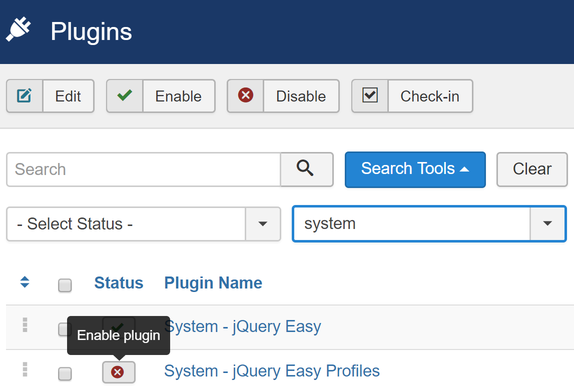Click the Edit toolbar button label
Viewport: 574px width, 388px height.
pyautogui.click(x=68, y=96)
